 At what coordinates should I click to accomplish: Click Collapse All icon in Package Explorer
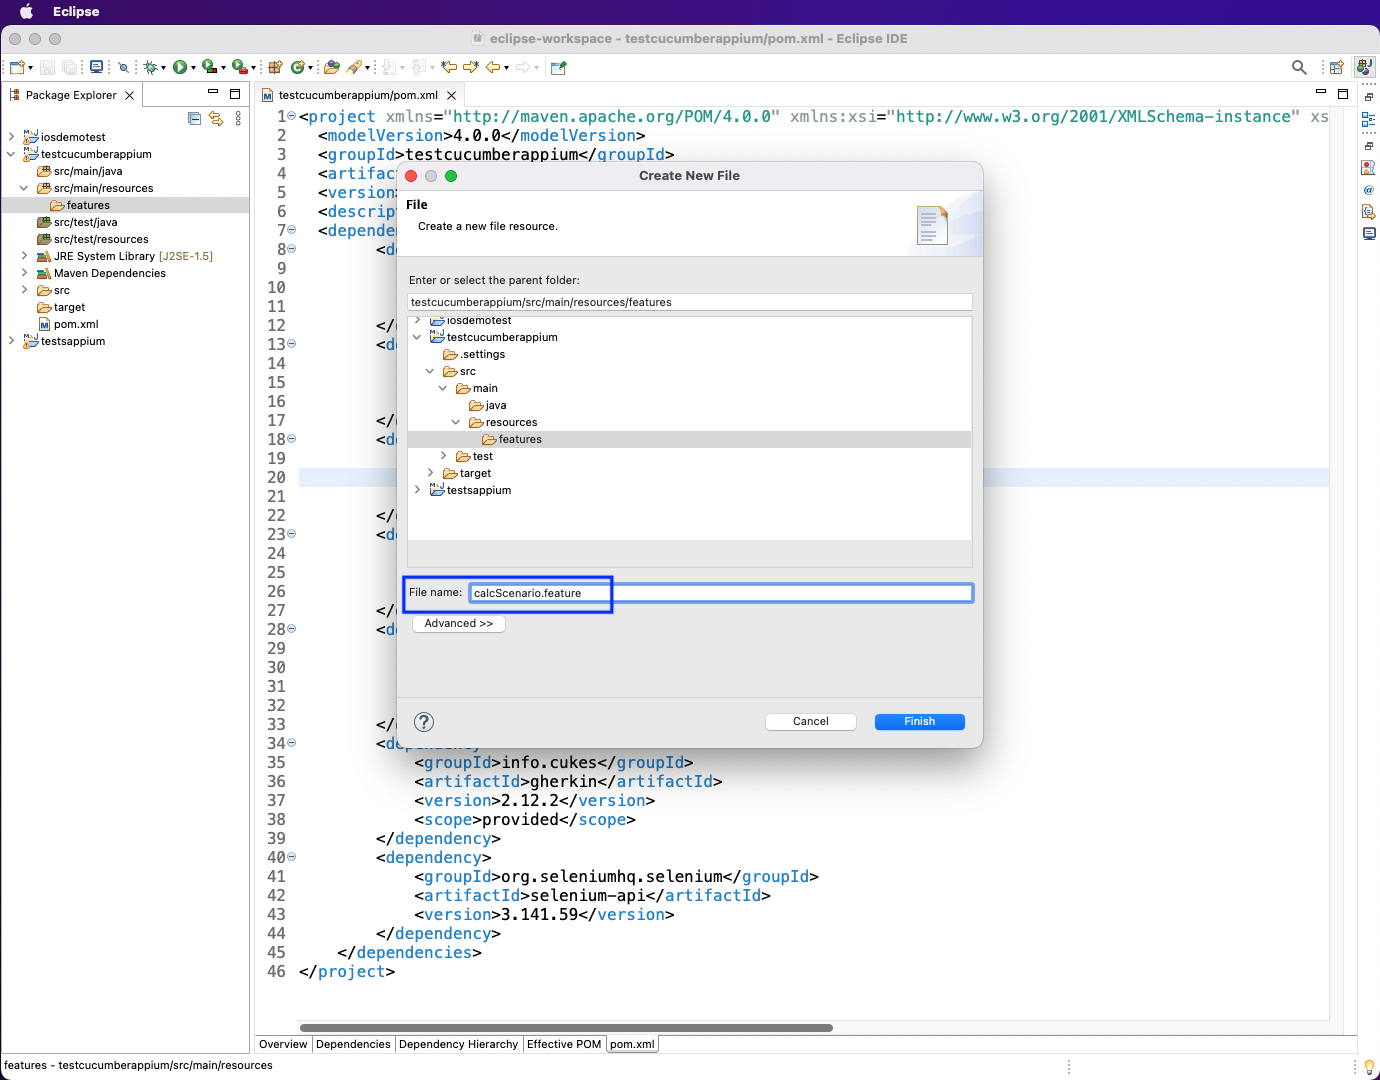(x=195, y=119)
